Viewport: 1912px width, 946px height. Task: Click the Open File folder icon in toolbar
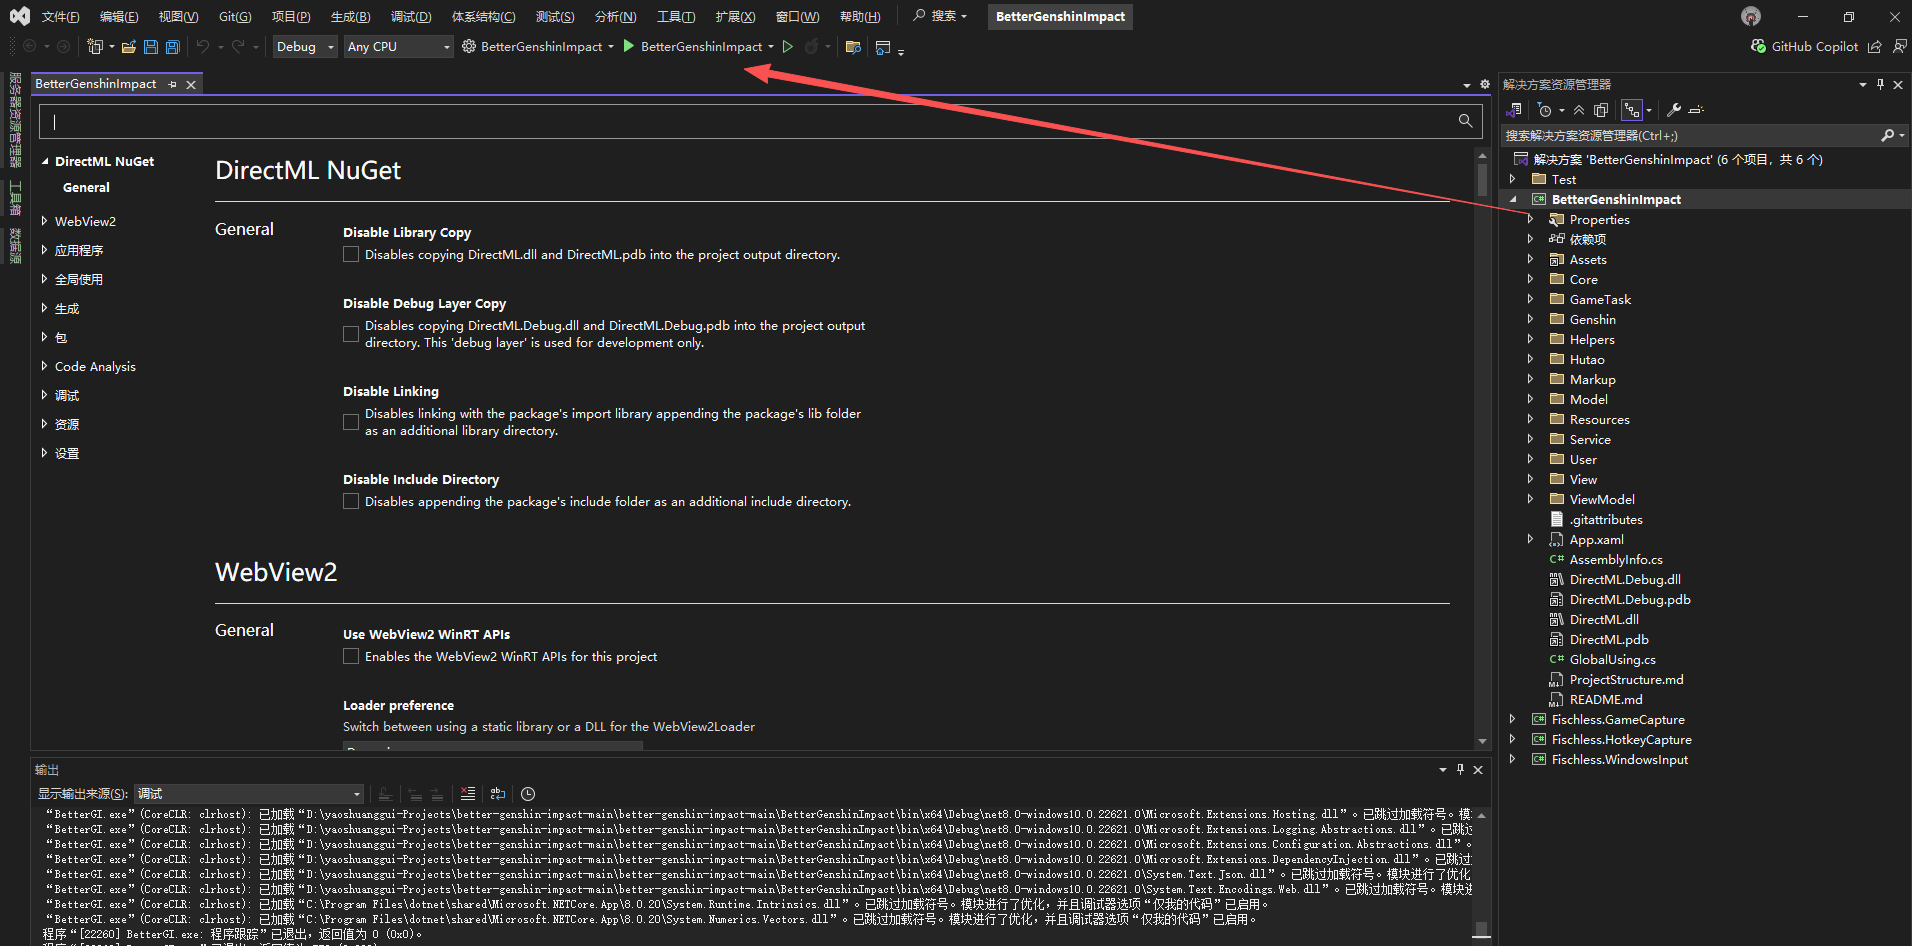128,47
